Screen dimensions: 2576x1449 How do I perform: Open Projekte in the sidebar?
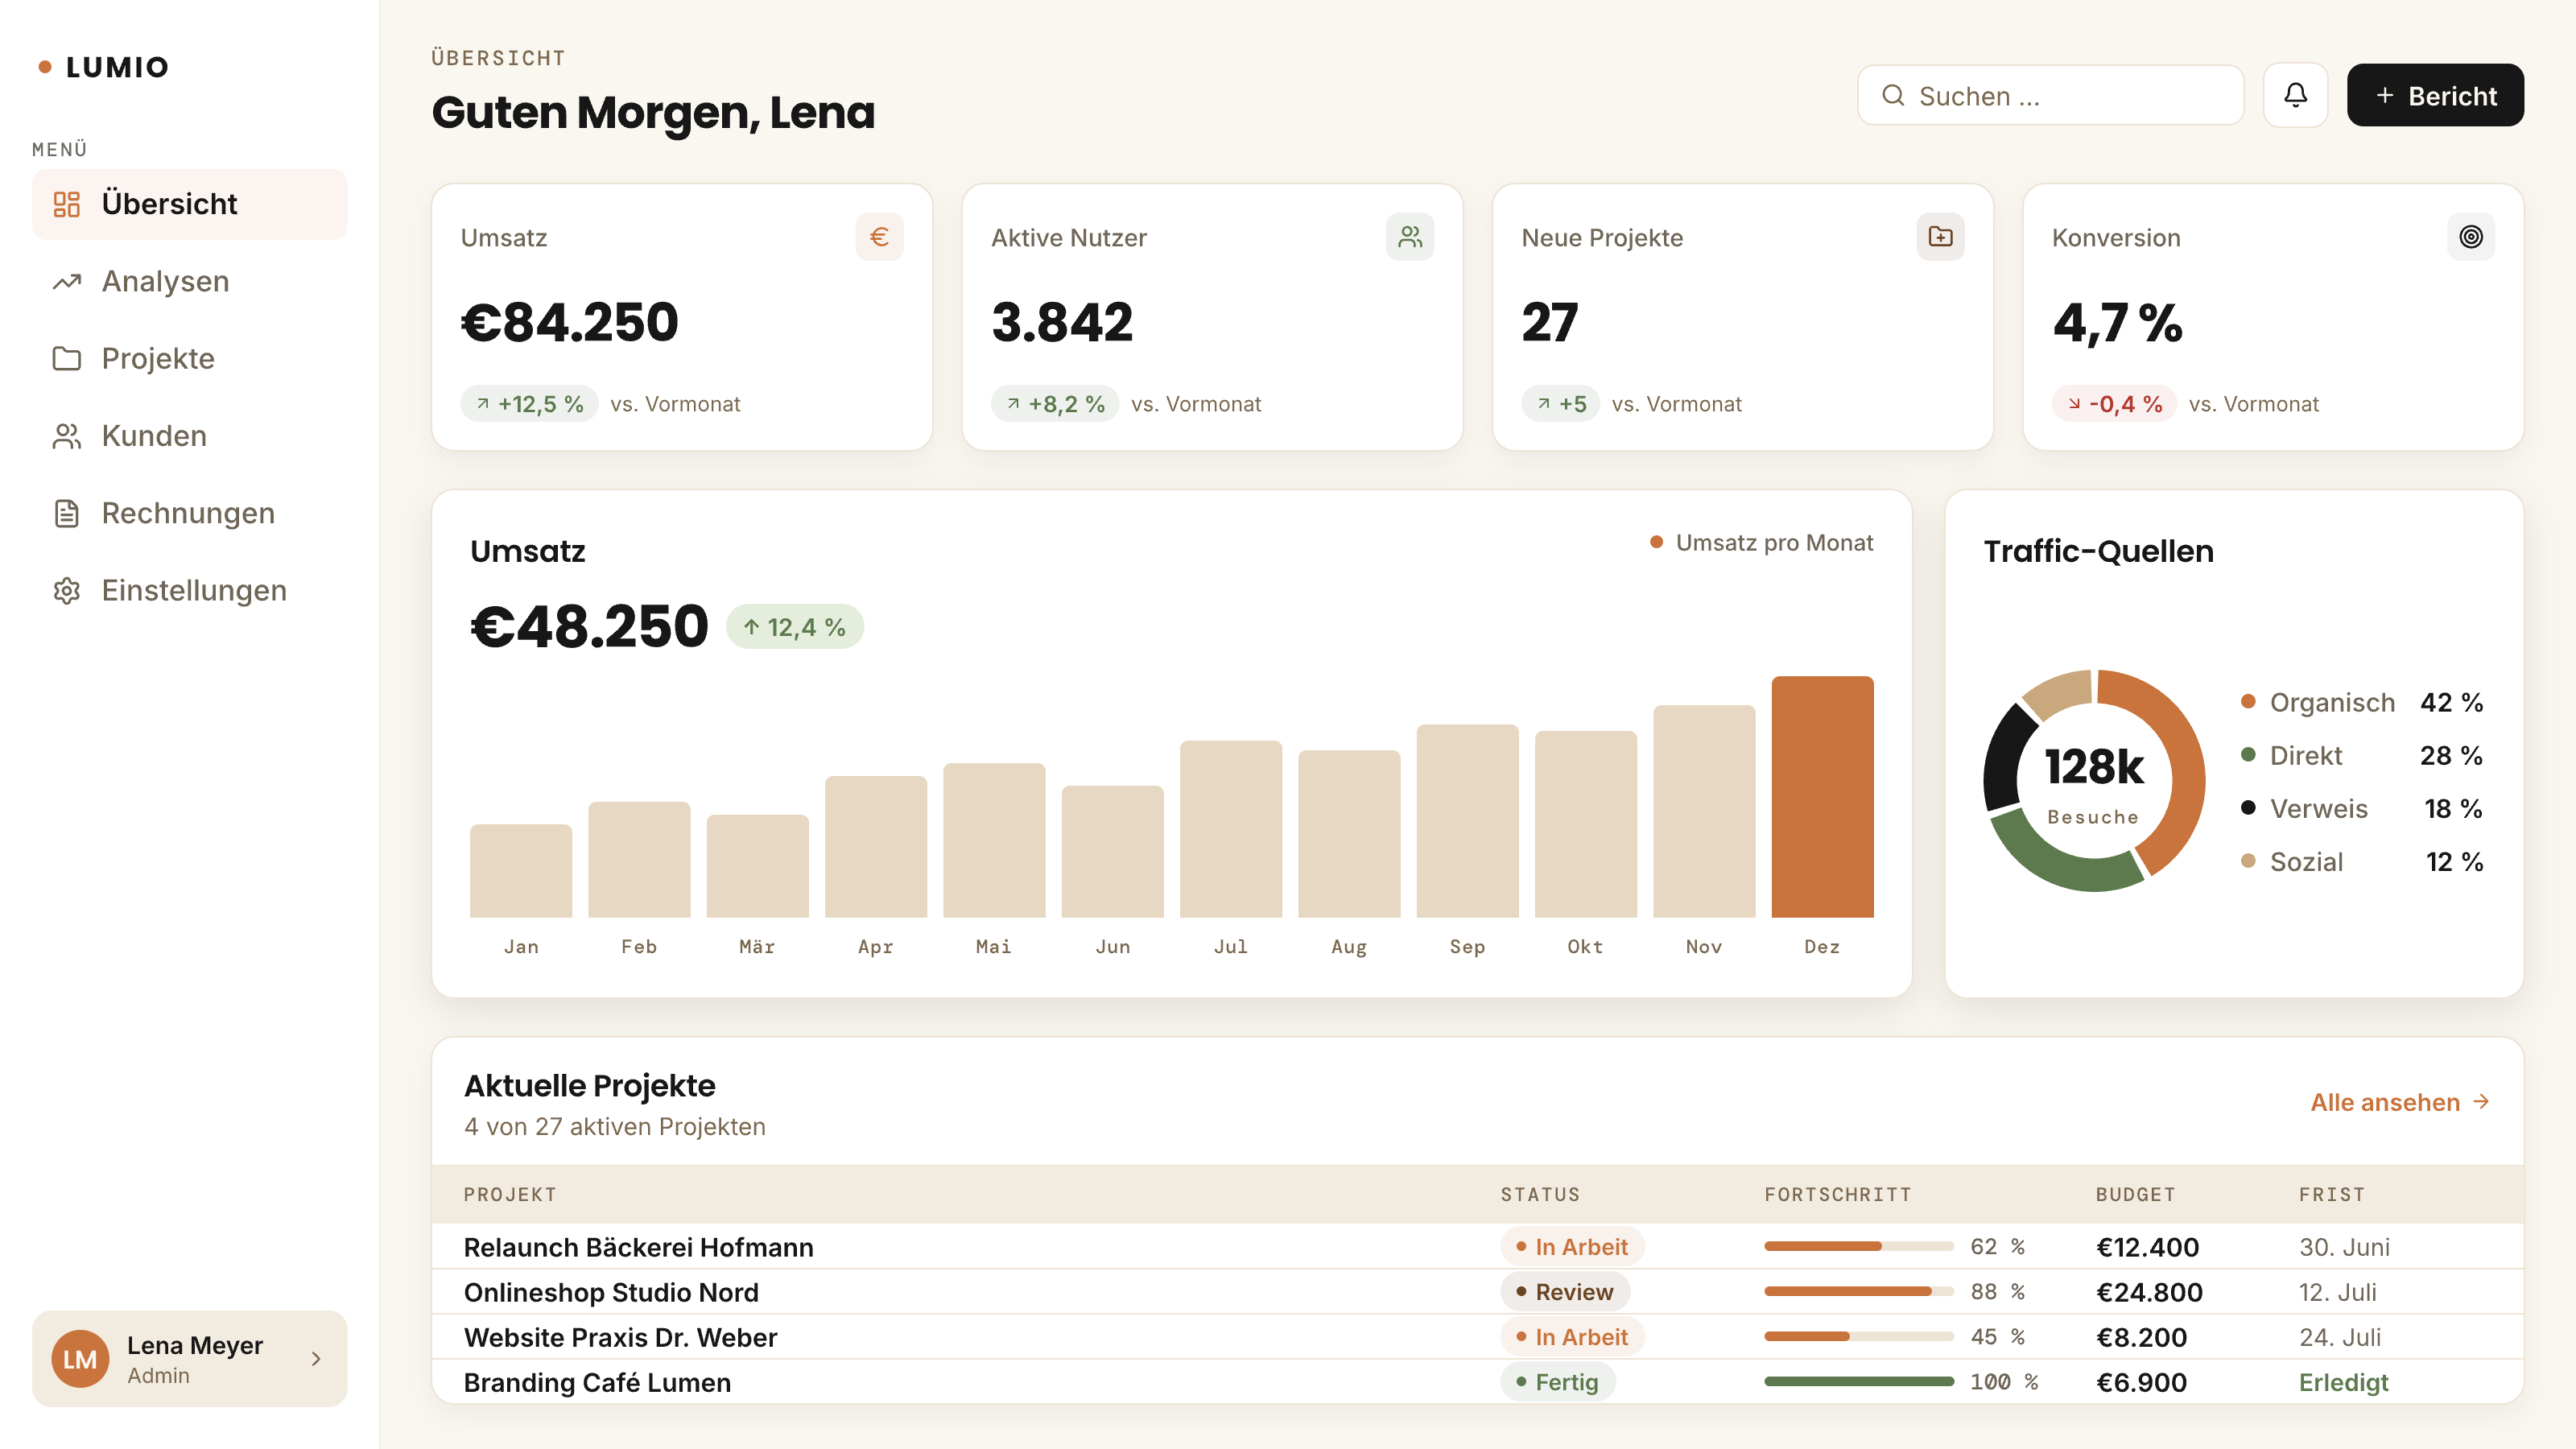pyautogui.click(x=190, y=359)
